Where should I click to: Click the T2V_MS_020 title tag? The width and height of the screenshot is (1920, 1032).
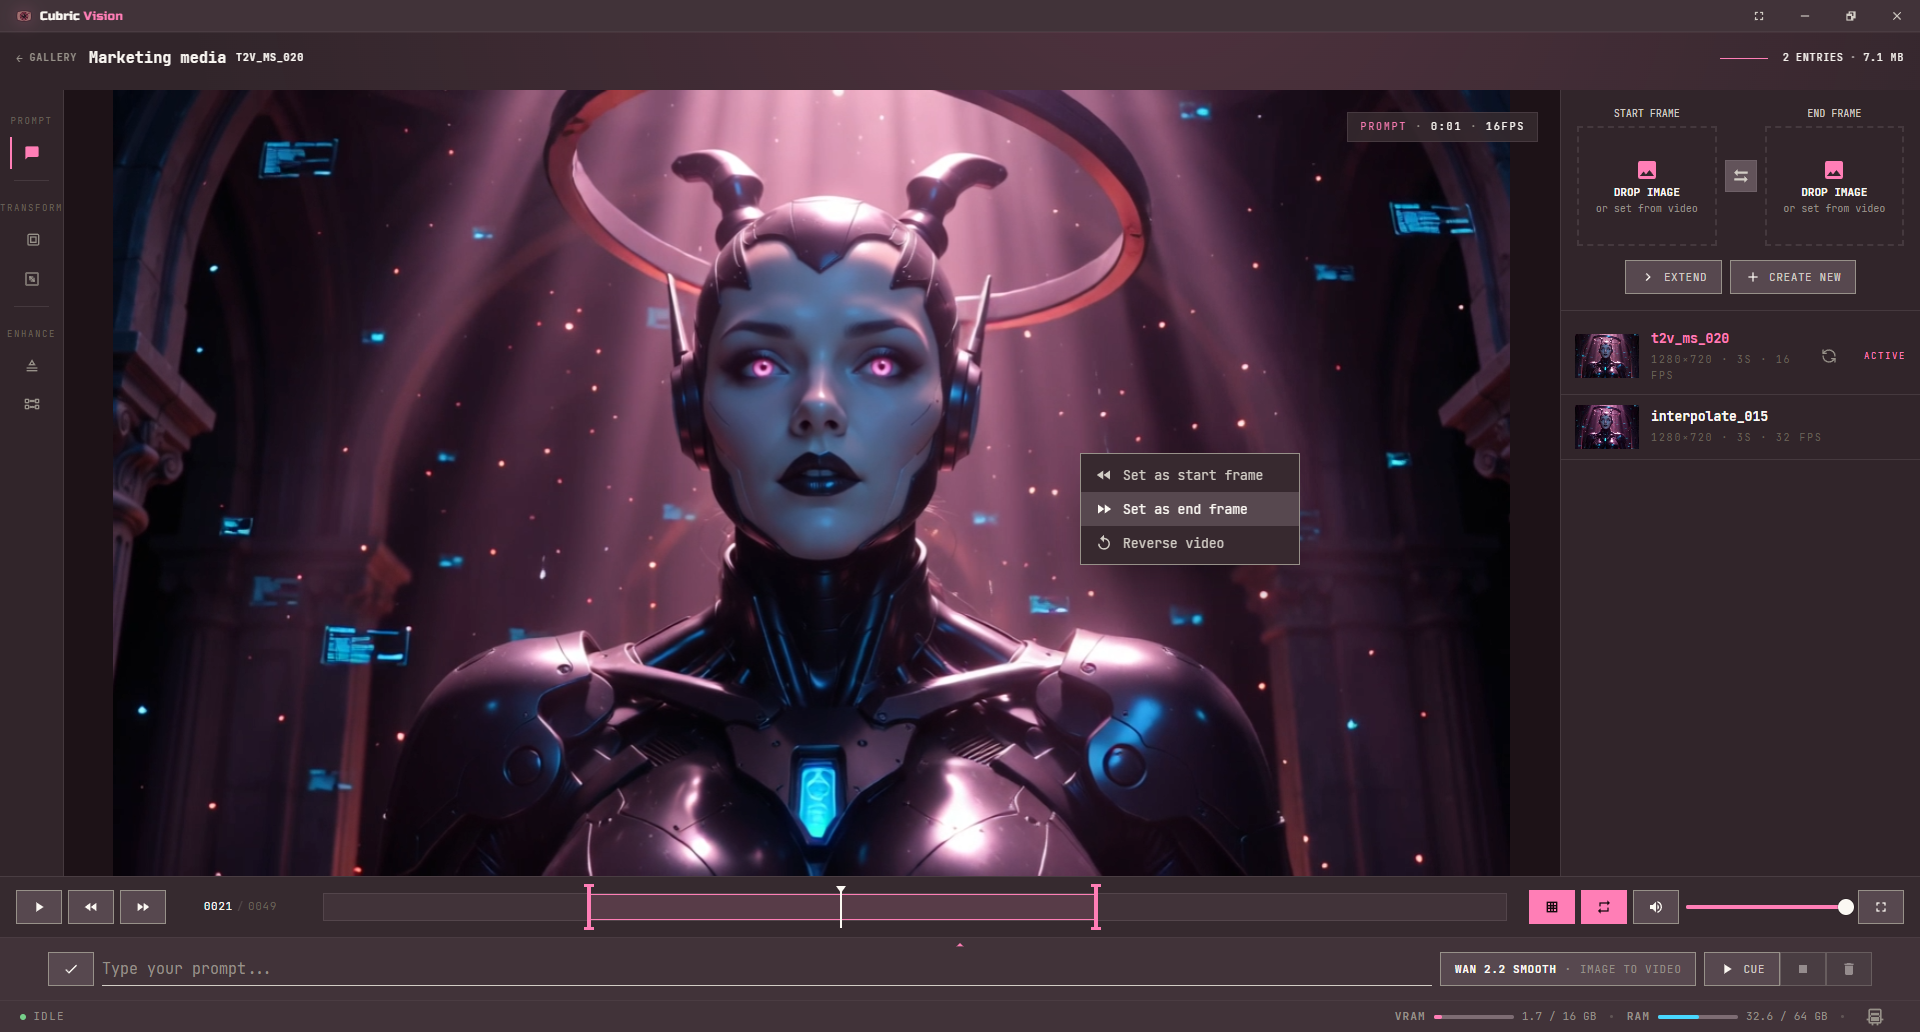270,58
